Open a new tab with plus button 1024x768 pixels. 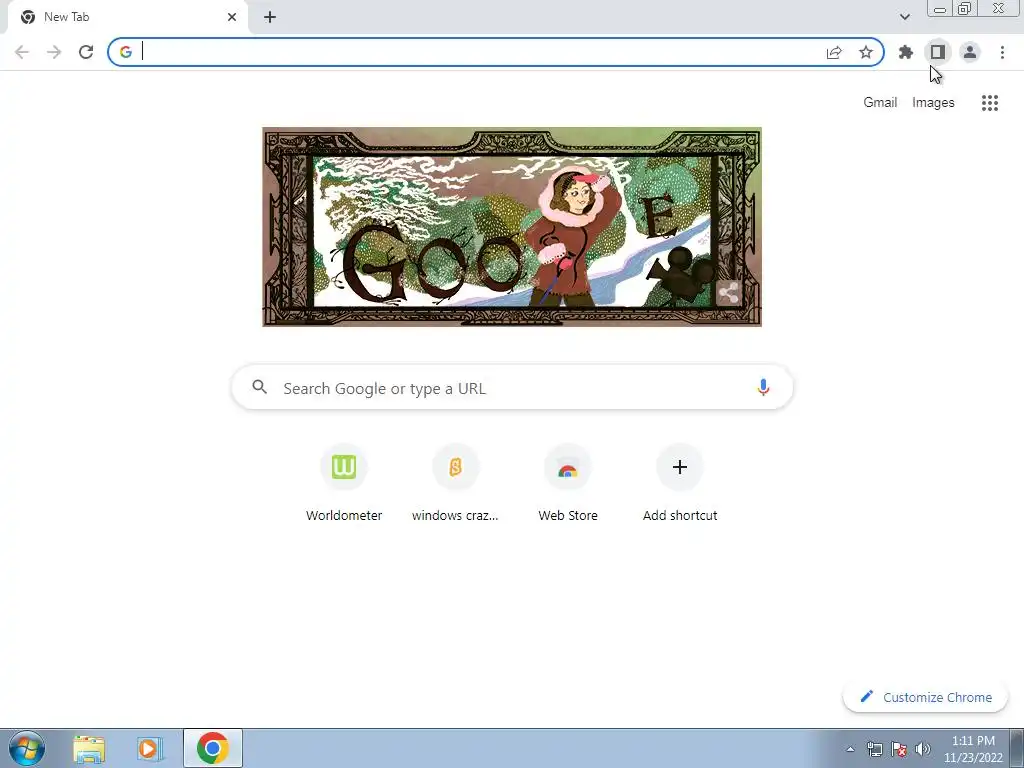270,17
